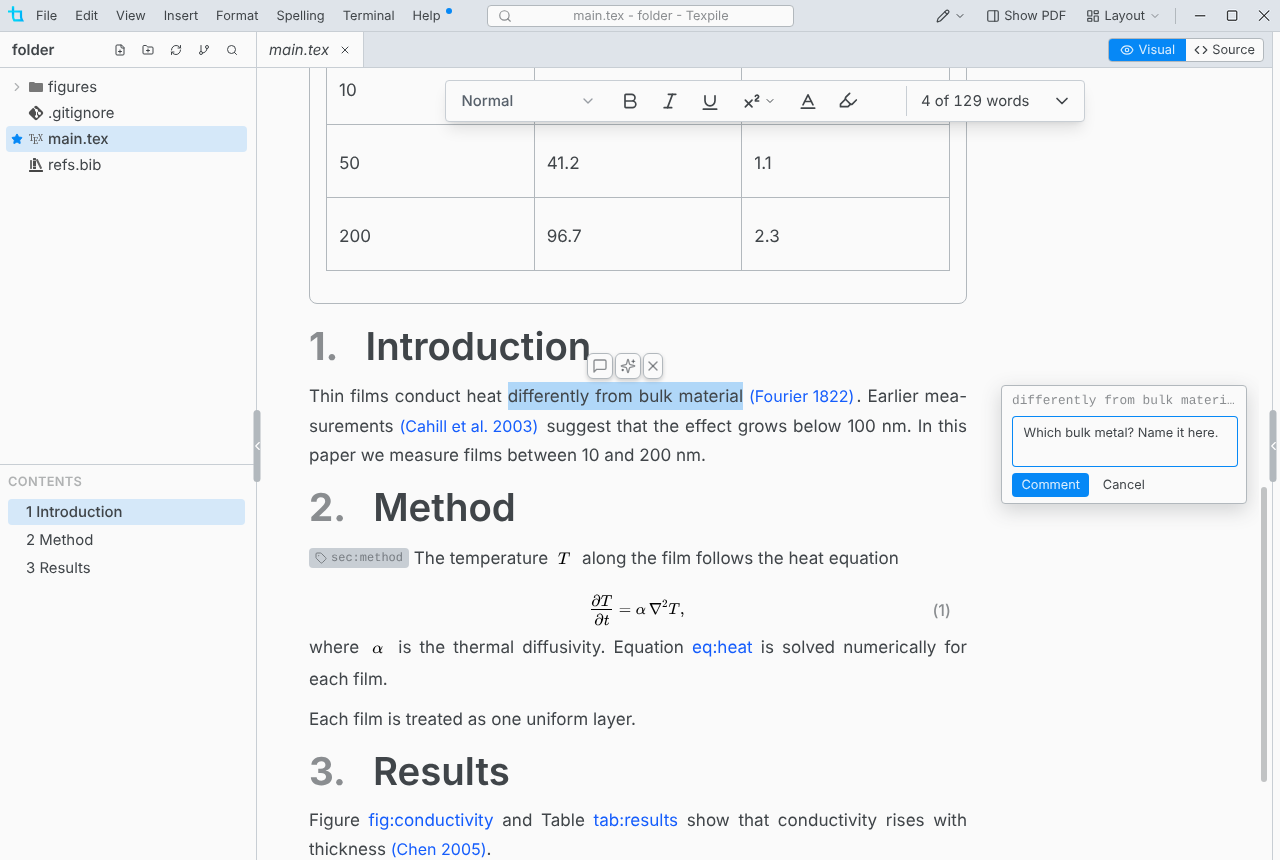This screenshot has width=1280, height=860.
Task: Open the Spelling menu
Action: [300, 16]
